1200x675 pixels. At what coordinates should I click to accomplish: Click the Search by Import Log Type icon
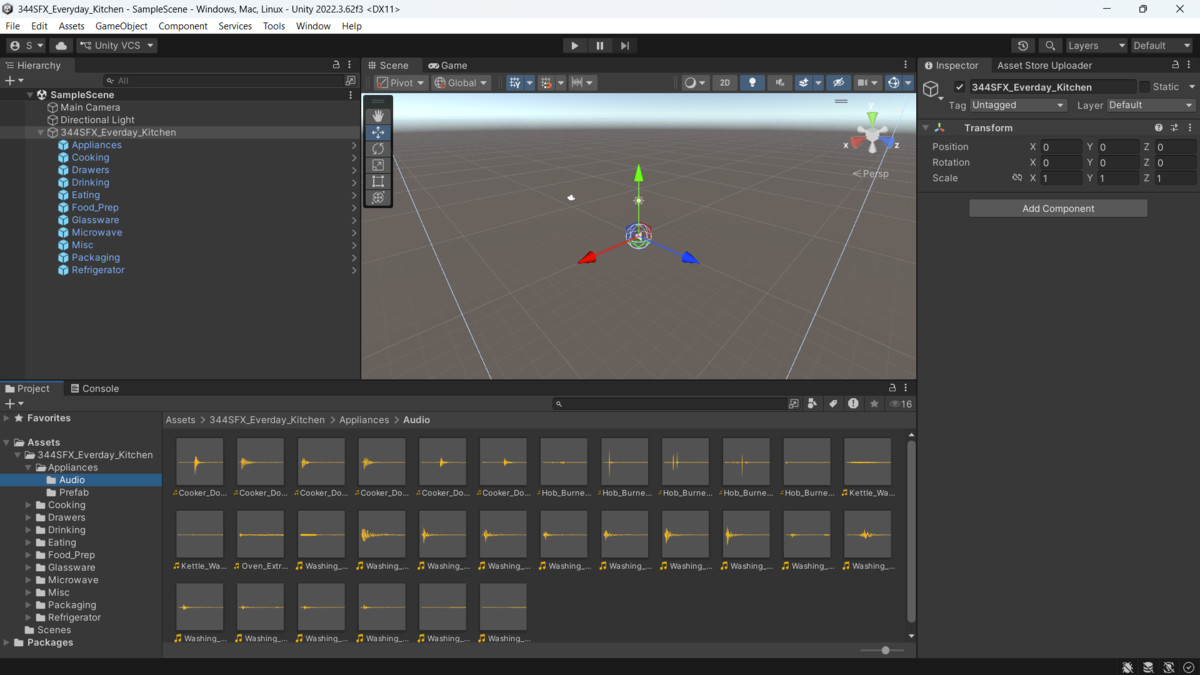853,404
